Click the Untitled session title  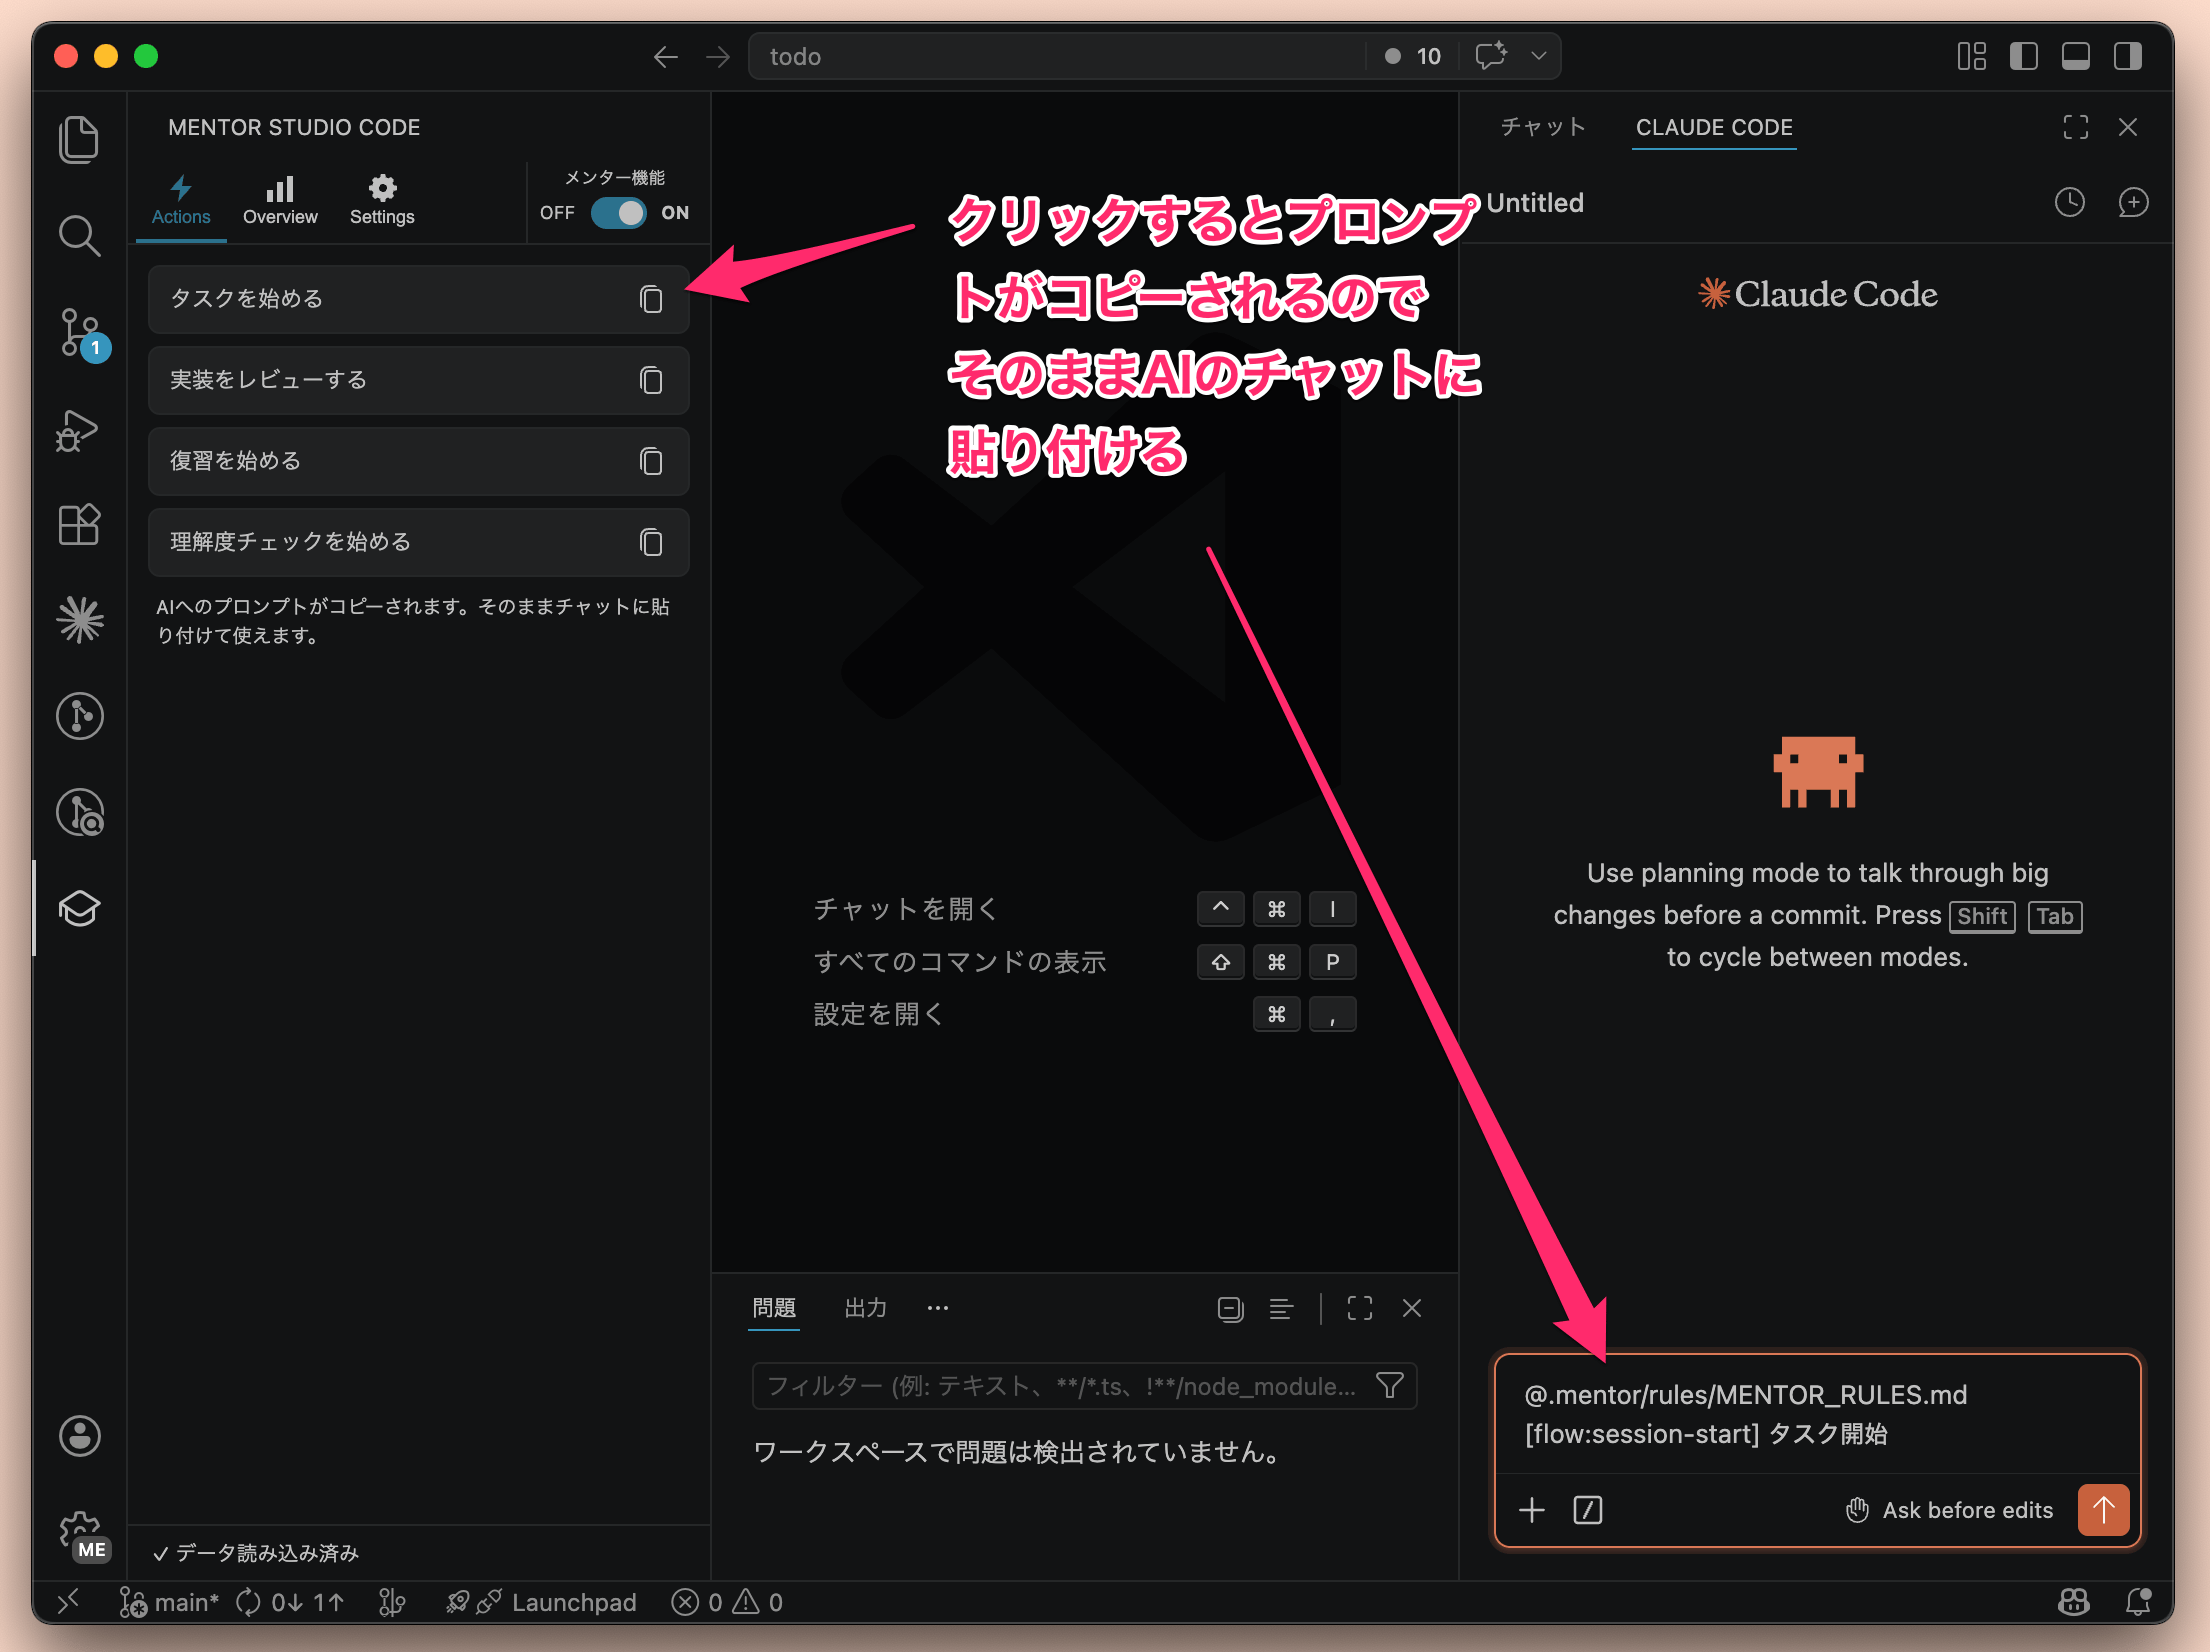1535,203
